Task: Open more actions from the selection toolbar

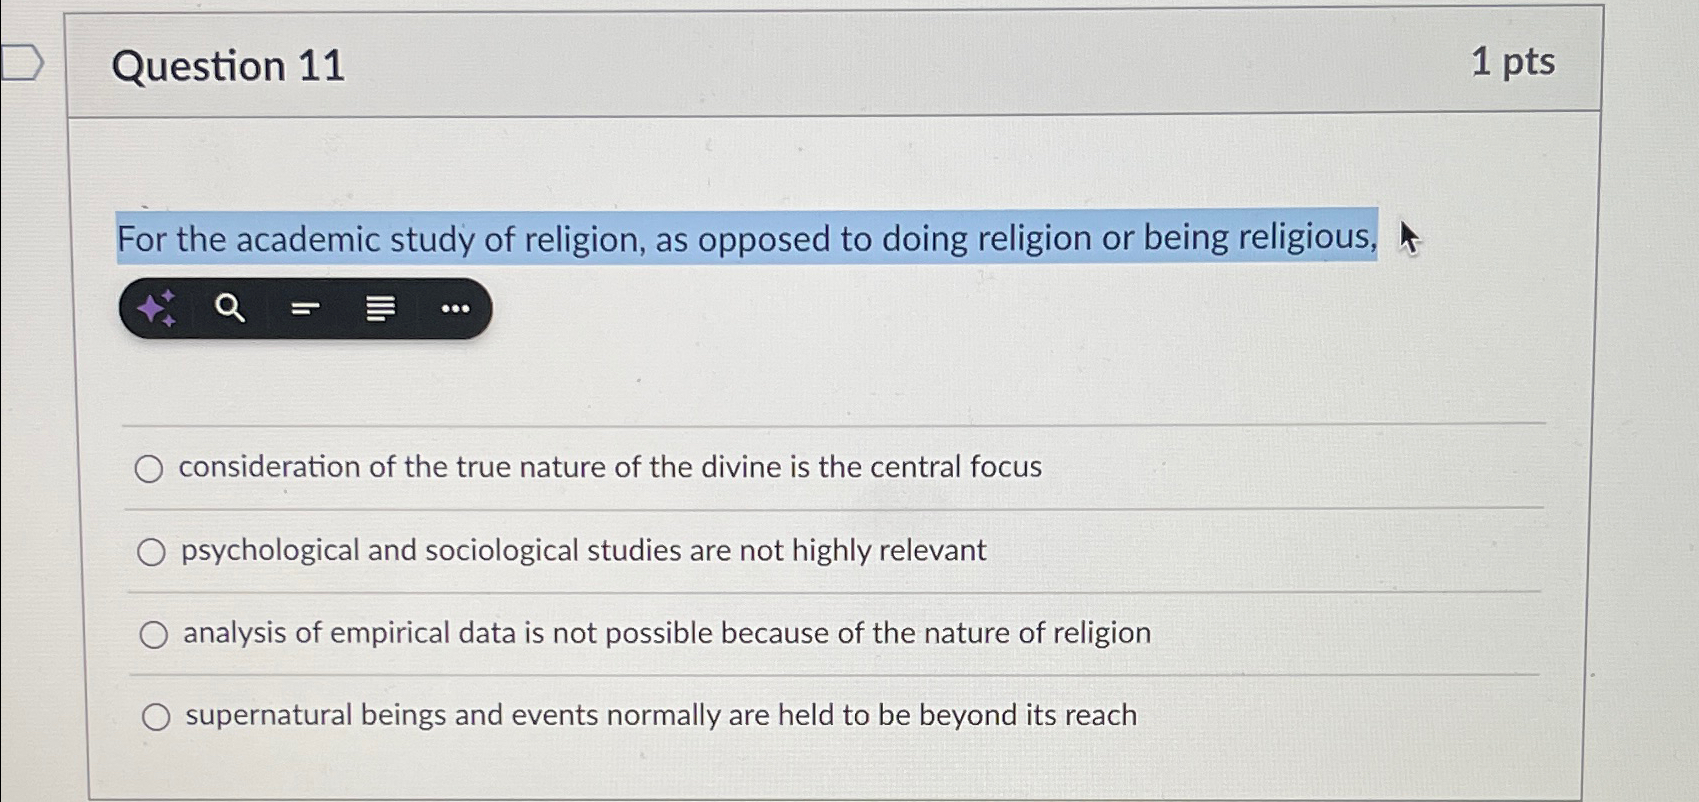Action: [455, 308]
